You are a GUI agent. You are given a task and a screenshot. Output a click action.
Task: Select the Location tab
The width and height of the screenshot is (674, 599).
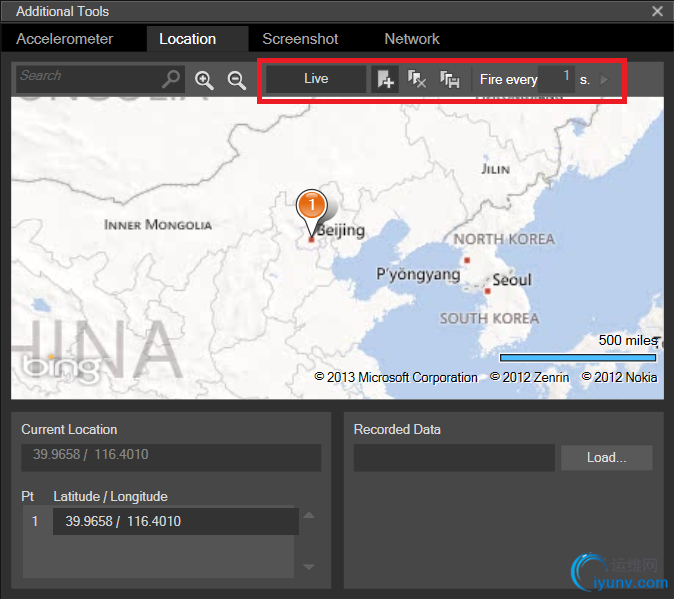point(187,39)
